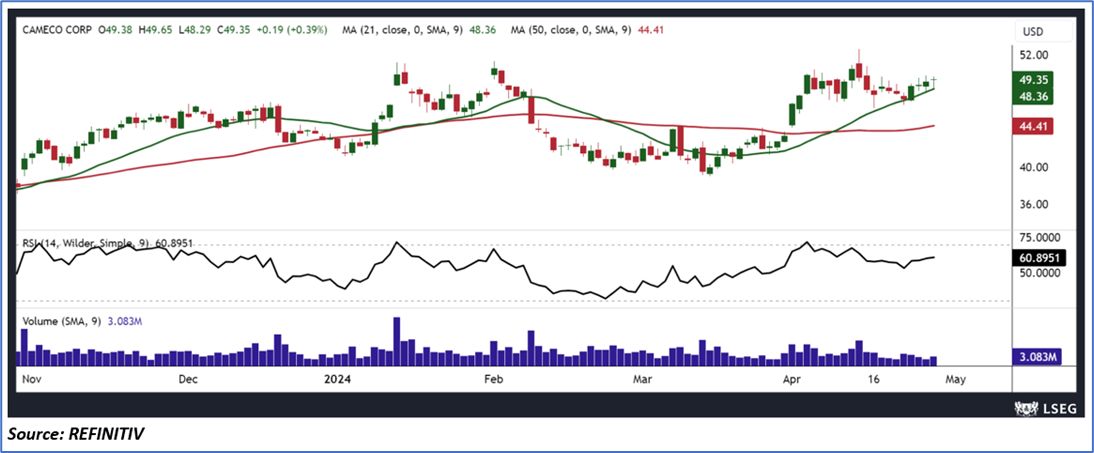Click the 16 date axis label
The image size is (1094, 453).
872,380
